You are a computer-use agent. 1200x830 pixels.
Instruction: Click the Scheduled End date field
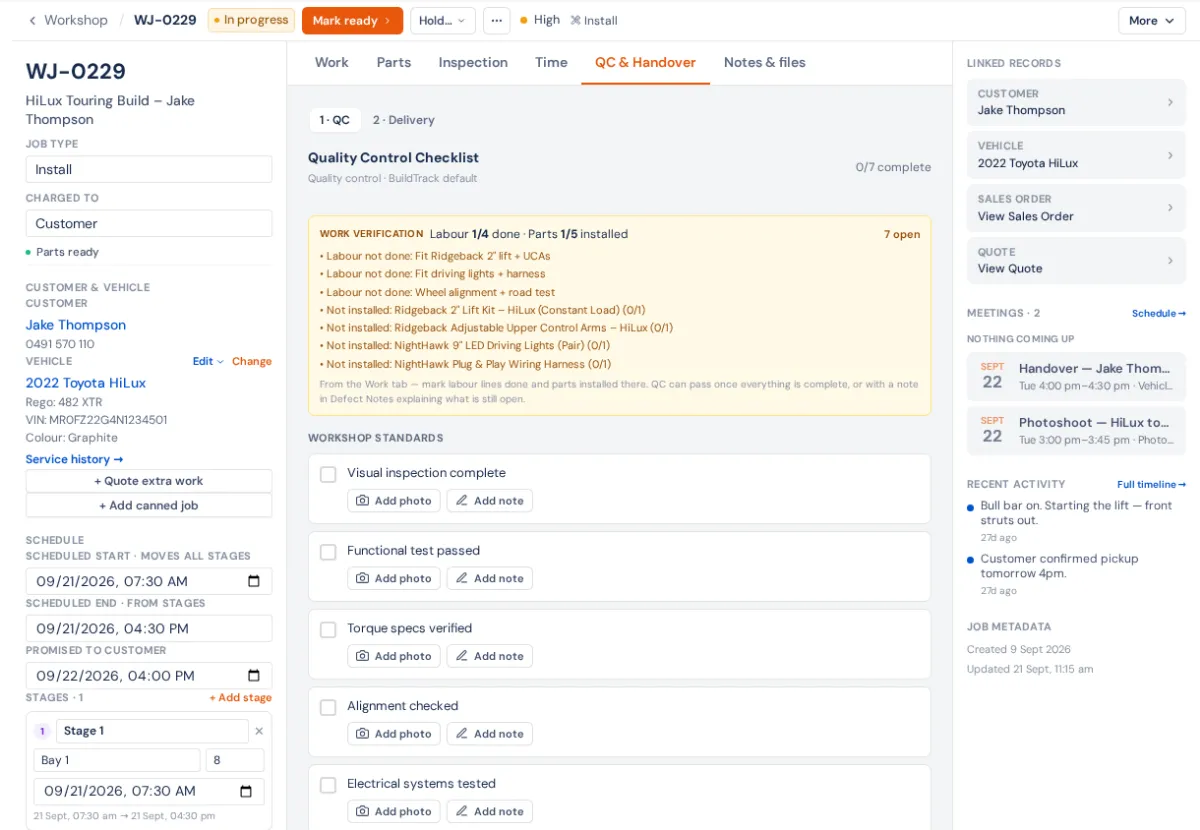pos(149,629)
